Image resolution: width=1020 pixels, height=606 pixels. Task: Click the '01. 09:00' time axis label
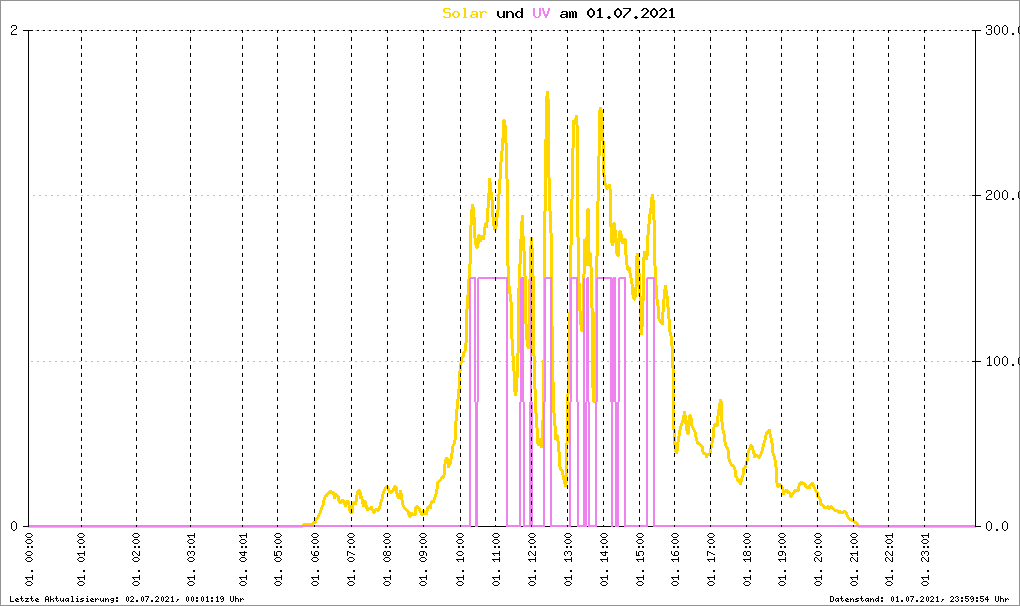click(x=423, y=560)
